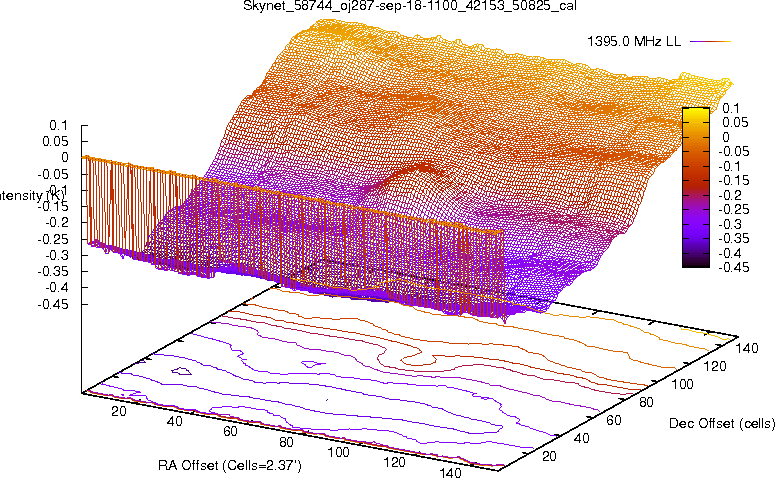The width and height of the screenshot is (775, 478).
Task: Click 0.05 tick on the color bar
Action: [735, 123]
